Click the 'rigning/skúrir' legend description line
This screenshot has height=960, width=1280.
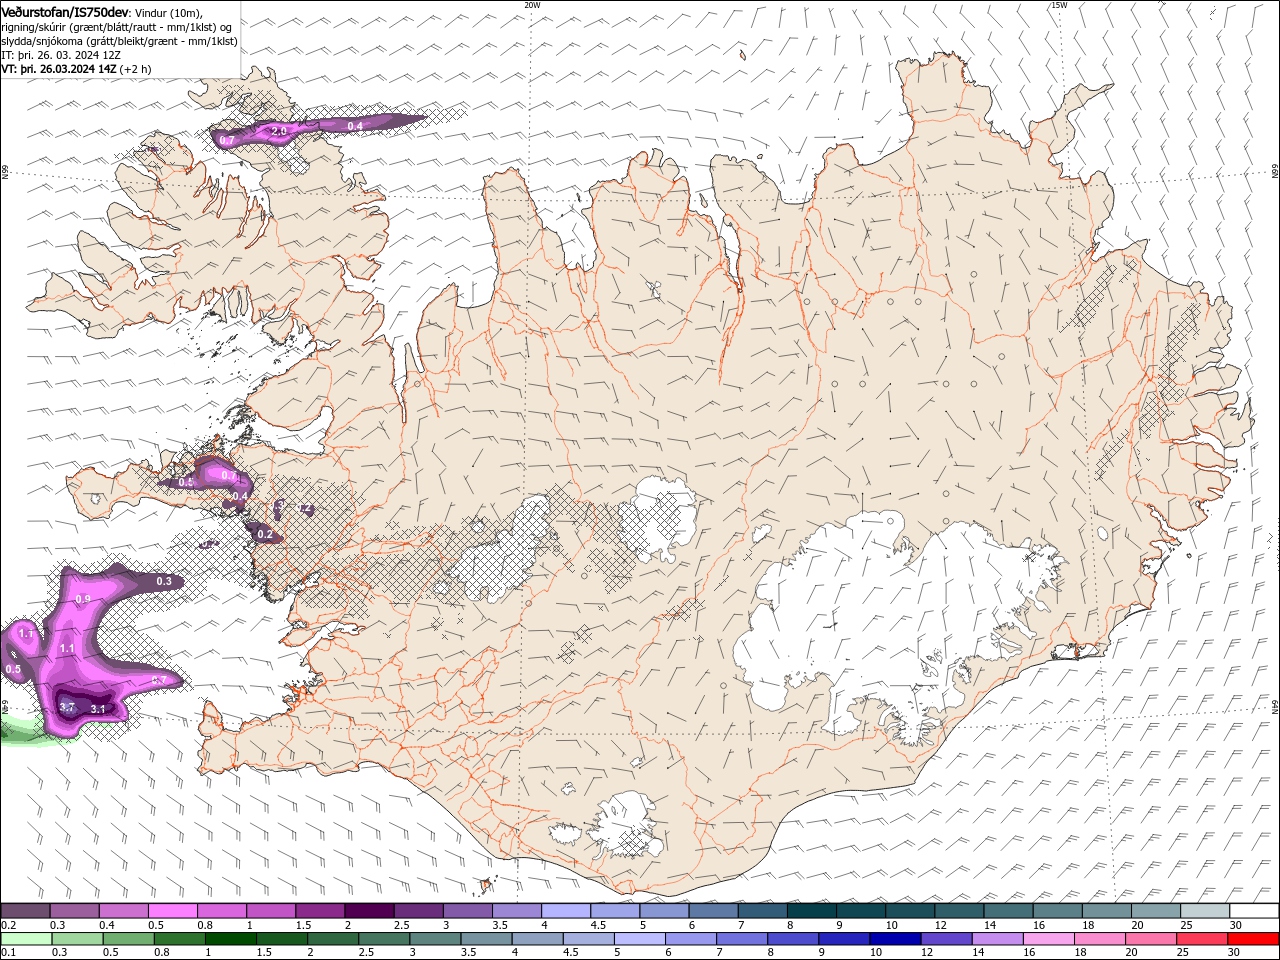(x=116, y=27)
